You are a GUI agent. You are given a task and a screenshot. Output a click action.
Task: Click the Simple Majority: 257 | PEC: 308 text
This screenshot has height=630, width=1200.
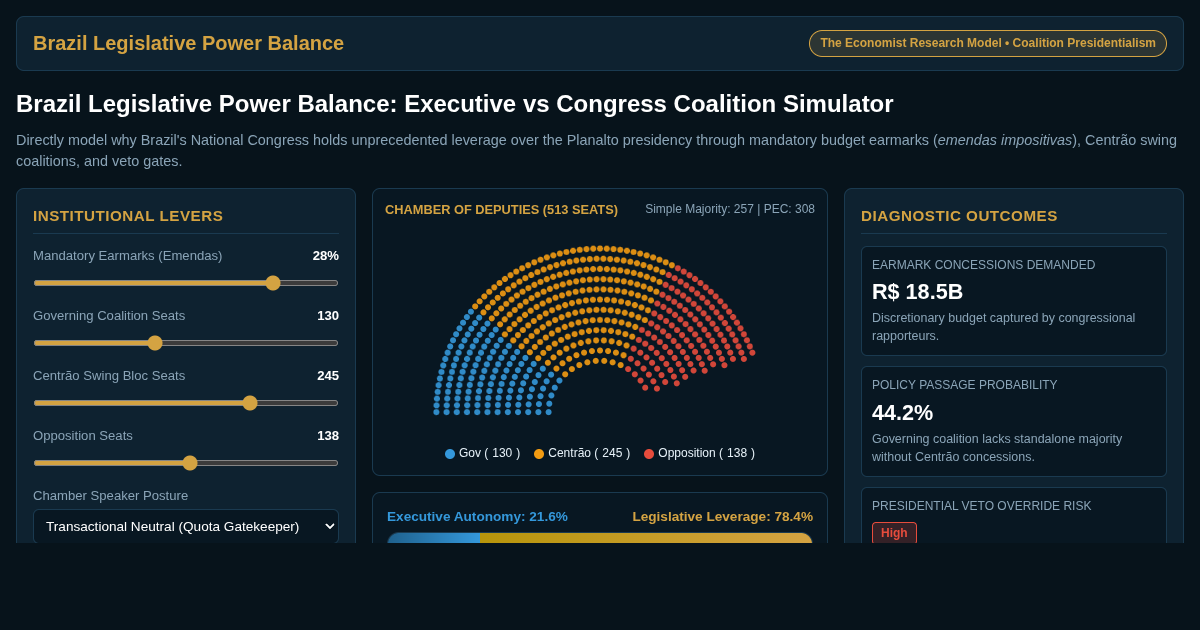(x=730, y=209)
